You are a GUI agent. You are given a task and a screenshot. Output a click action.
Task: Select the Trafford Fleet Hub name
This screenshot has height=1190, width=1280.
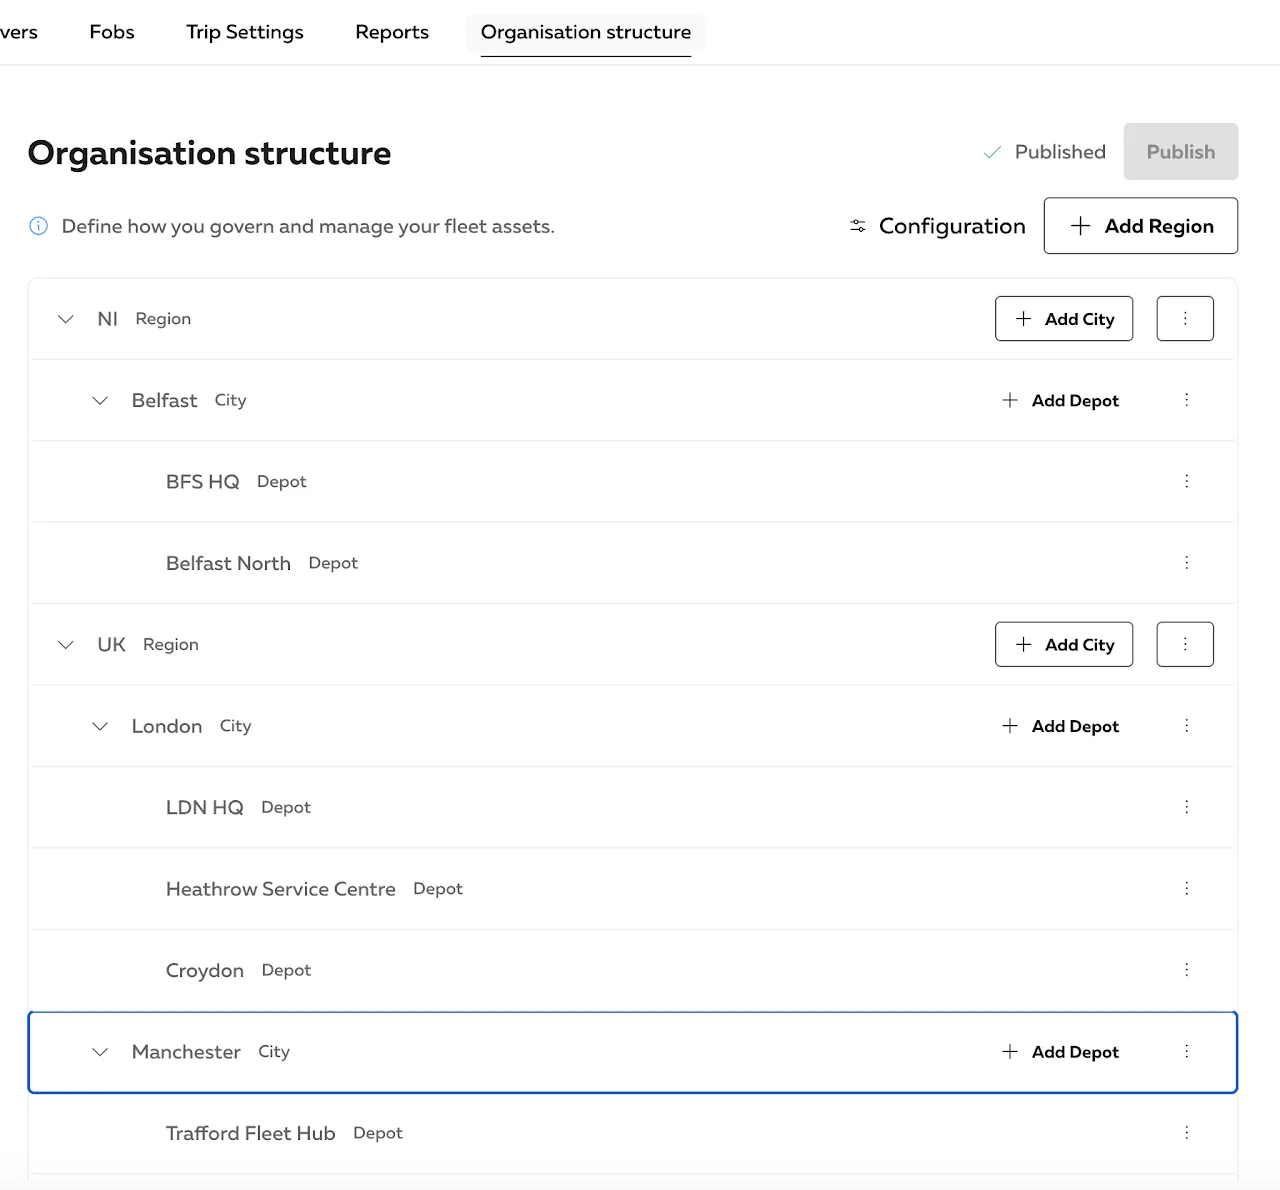pyautogui.click(x=251, y=1133)
